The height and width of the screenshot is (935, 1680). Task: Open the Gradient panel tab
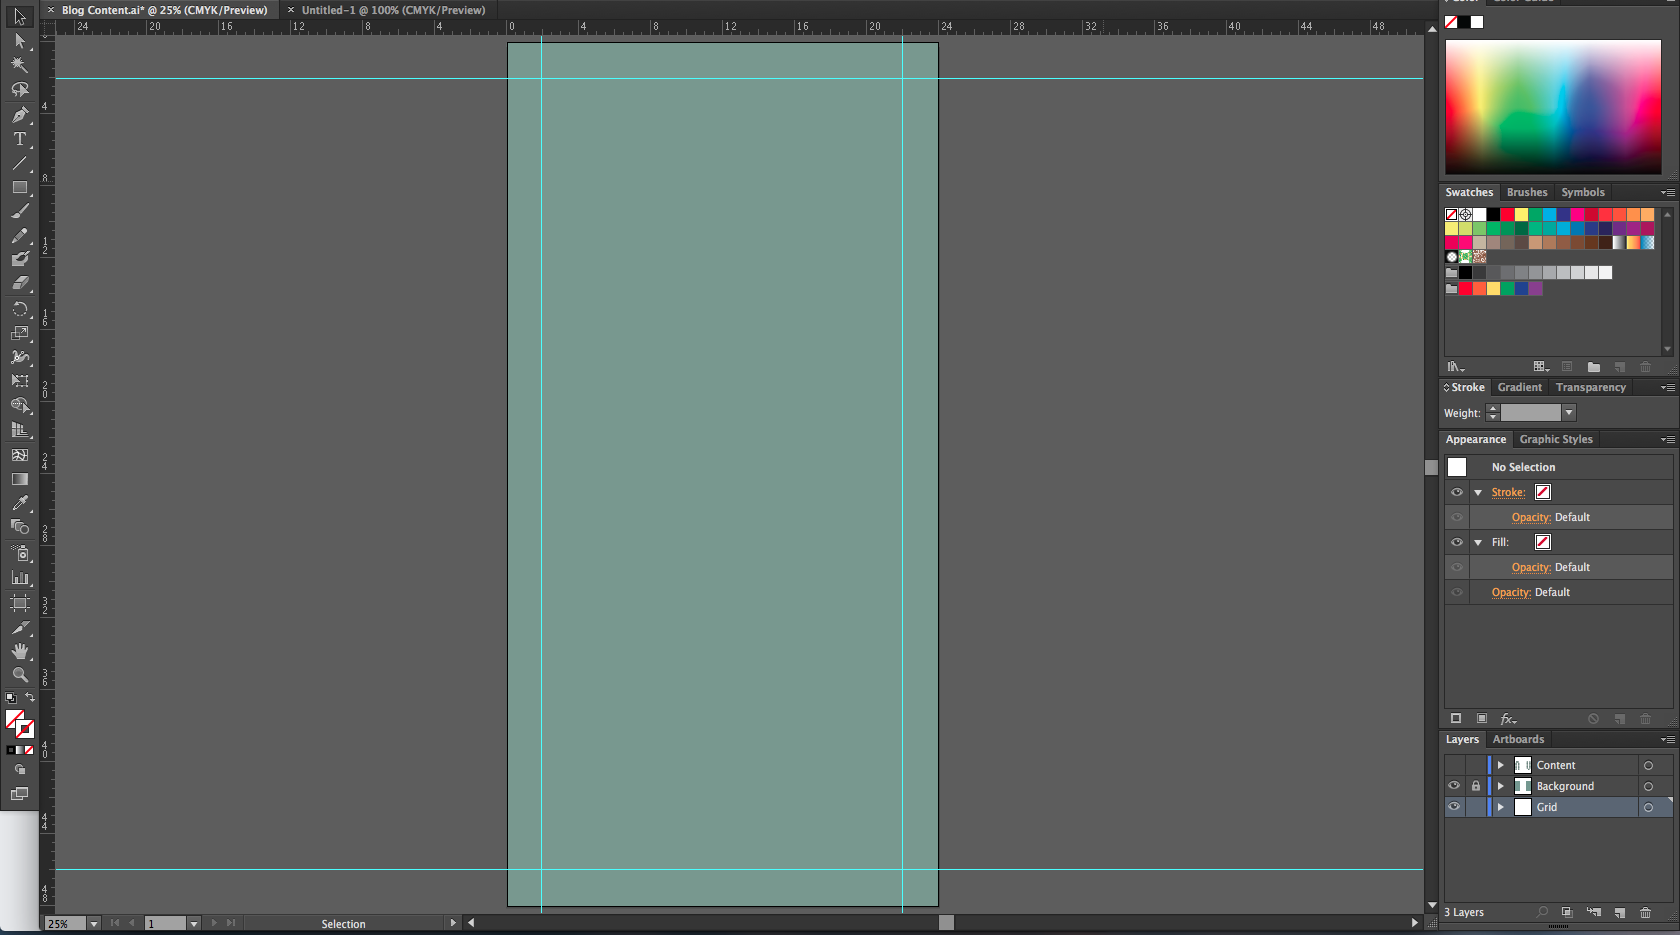tap(1520, 387)
